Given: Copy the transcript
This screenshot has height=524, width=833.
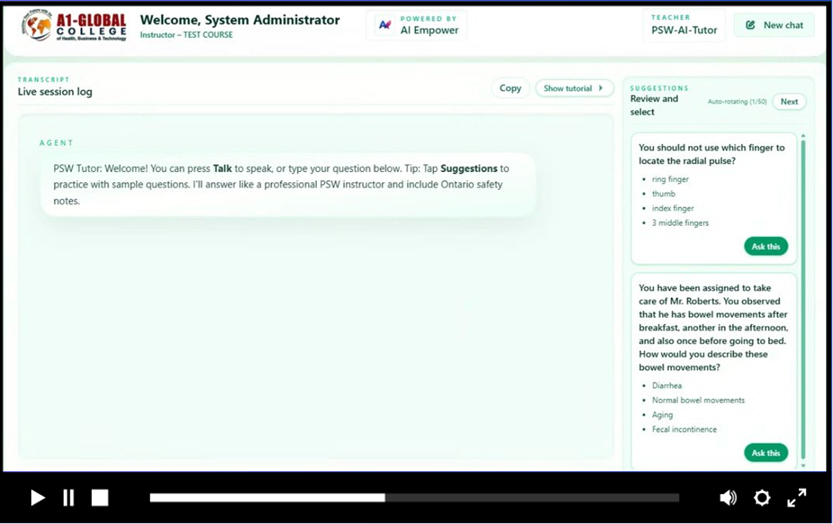Looking at the screenshot, I should [x=510, y=88].
